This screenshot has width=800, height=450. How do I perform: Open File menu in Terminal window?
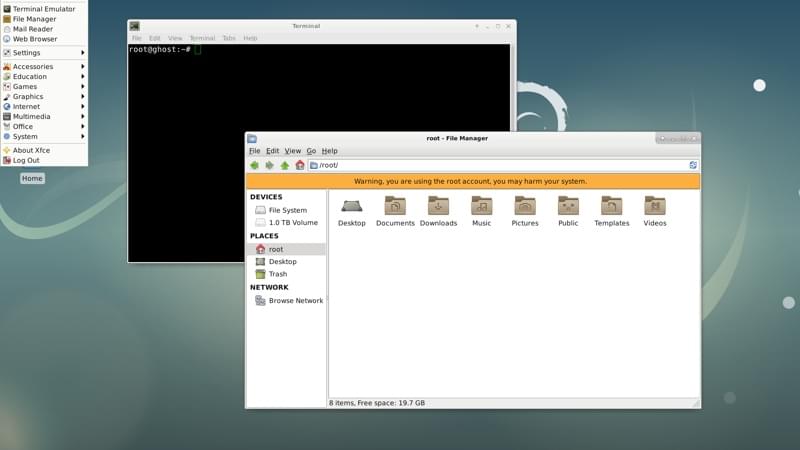click(137, 38)
